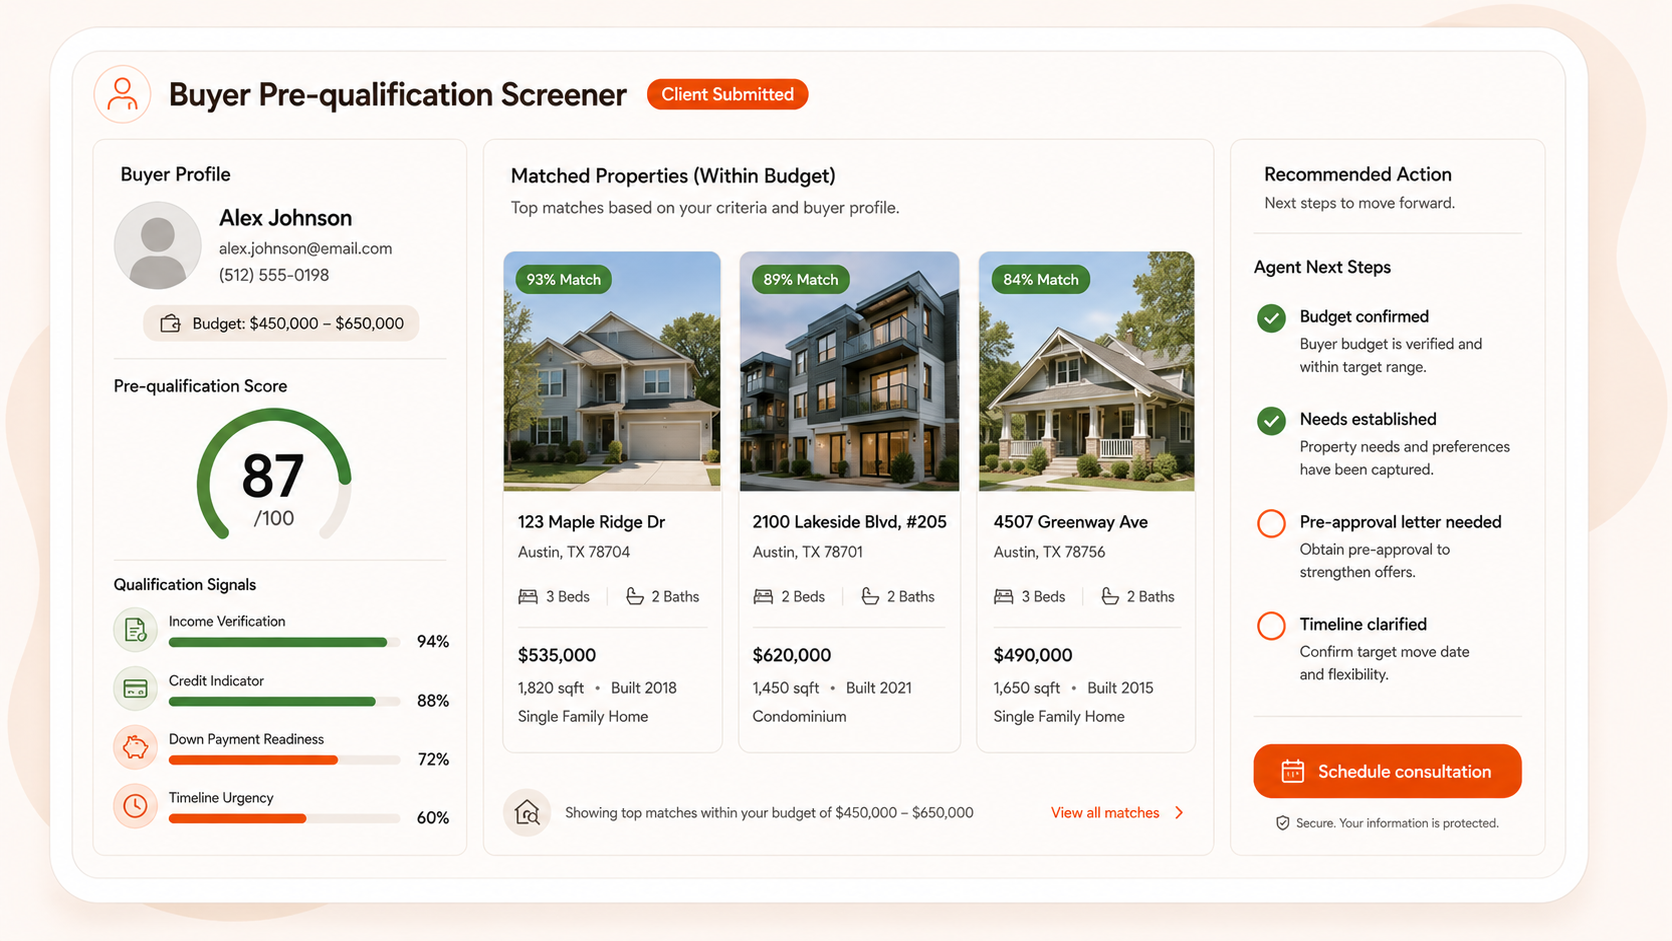
Task: Click the Budget confirmed step title
Action: [1364, 317]
